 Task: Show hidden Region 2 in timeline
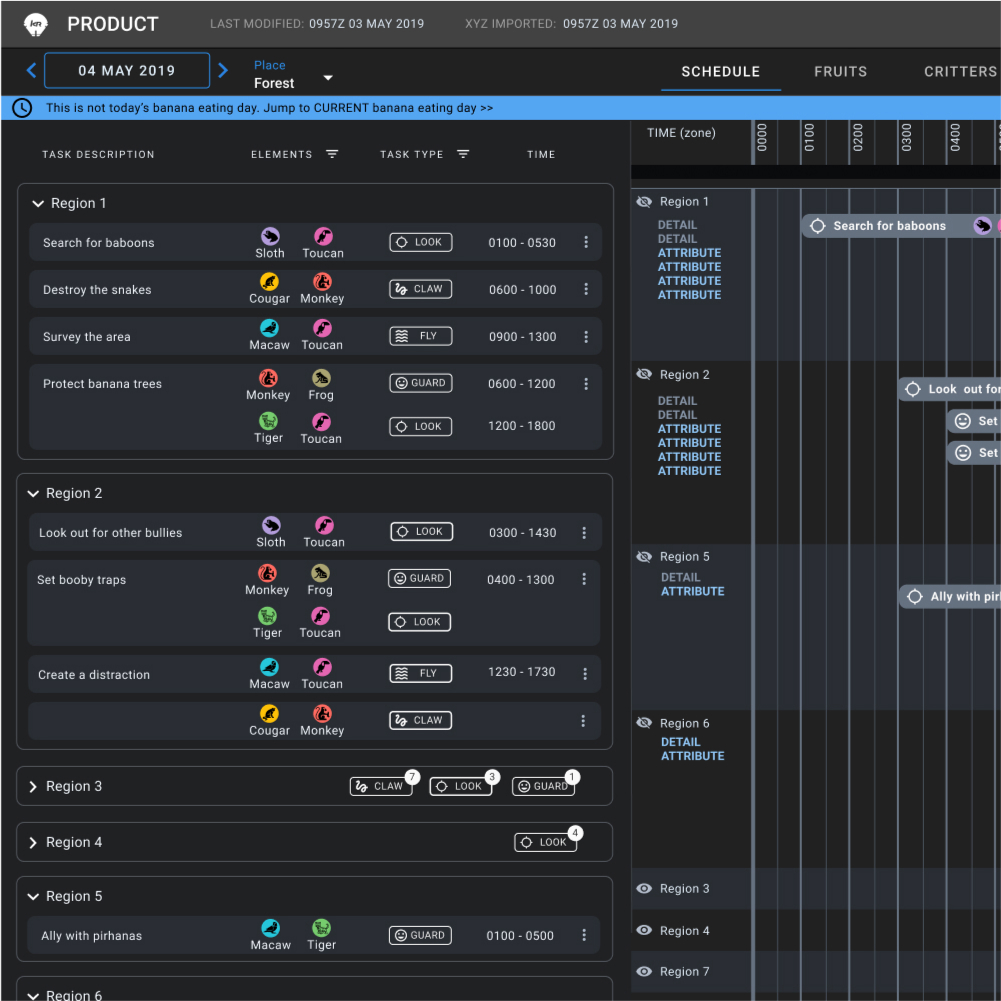(x=644, y=374)
